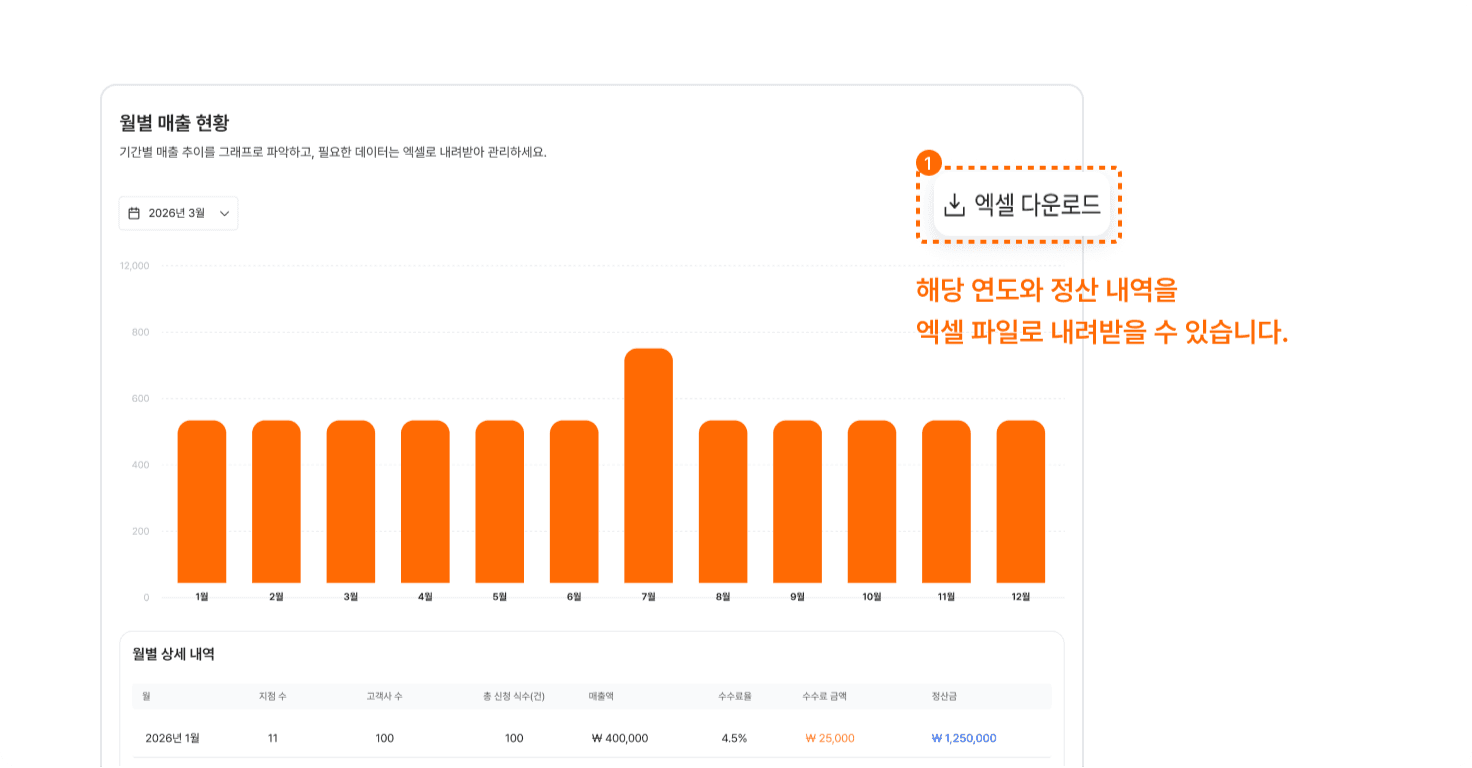Select the 10월 chart bar
This screenshot has height=768, width=1472.
click(x=872, y=502)
